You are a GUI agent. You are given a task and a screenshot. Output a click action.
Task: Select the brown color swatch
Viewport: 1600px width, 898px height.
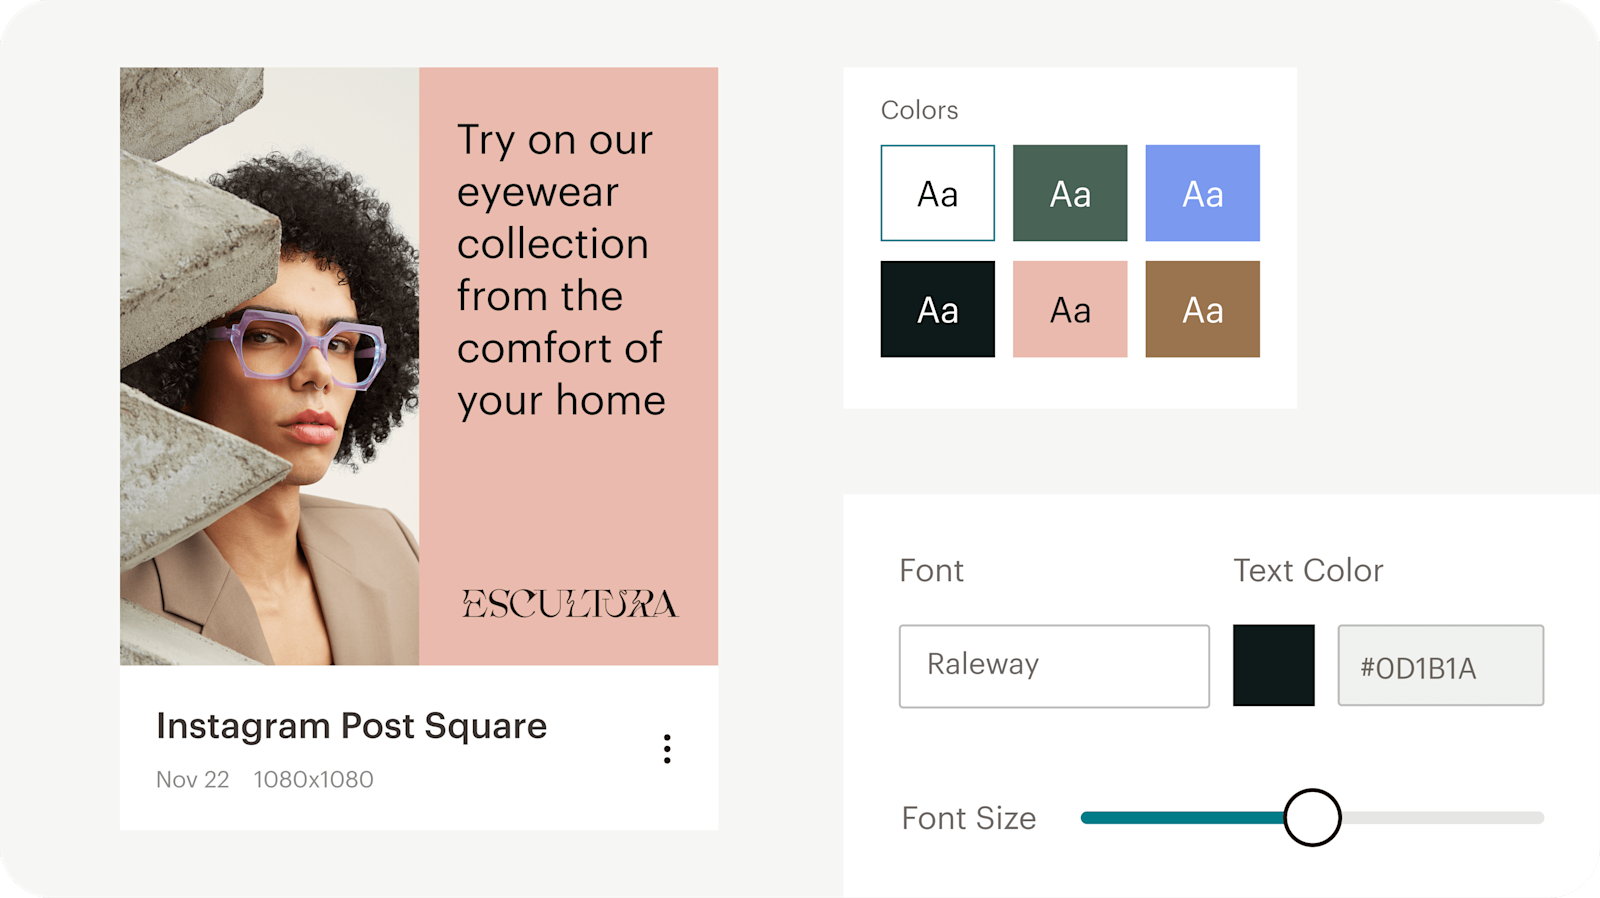point(1202,308)
